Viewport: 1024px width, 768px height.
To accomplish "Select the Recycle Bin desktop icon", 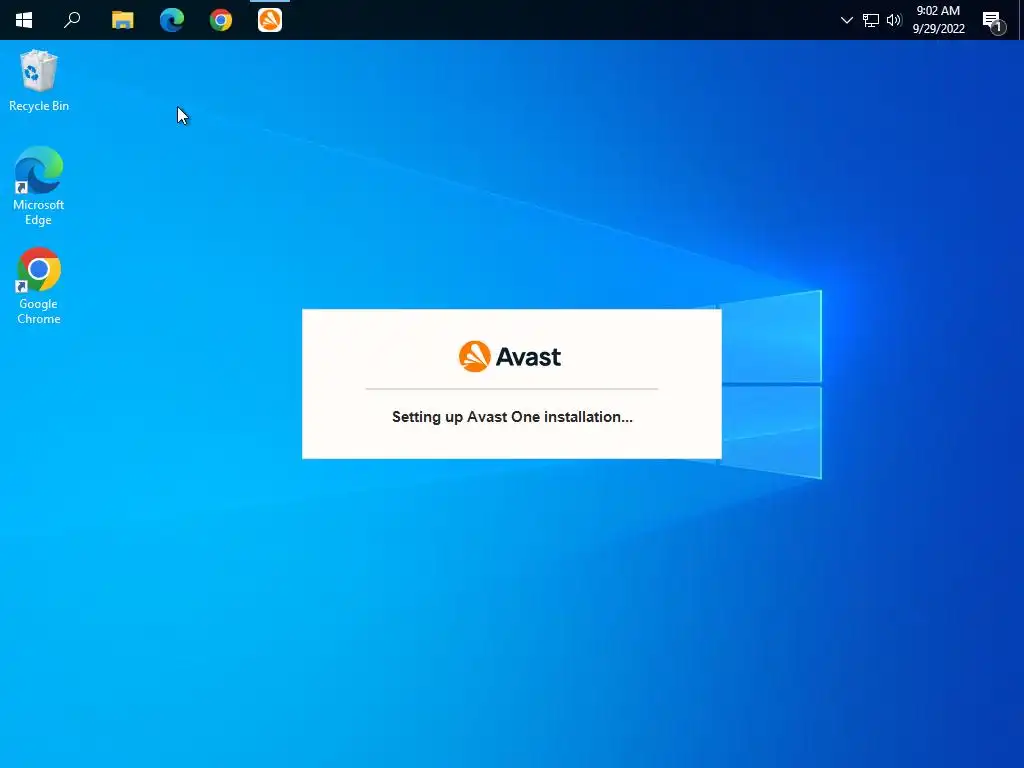I will click(x=39, y=80).
